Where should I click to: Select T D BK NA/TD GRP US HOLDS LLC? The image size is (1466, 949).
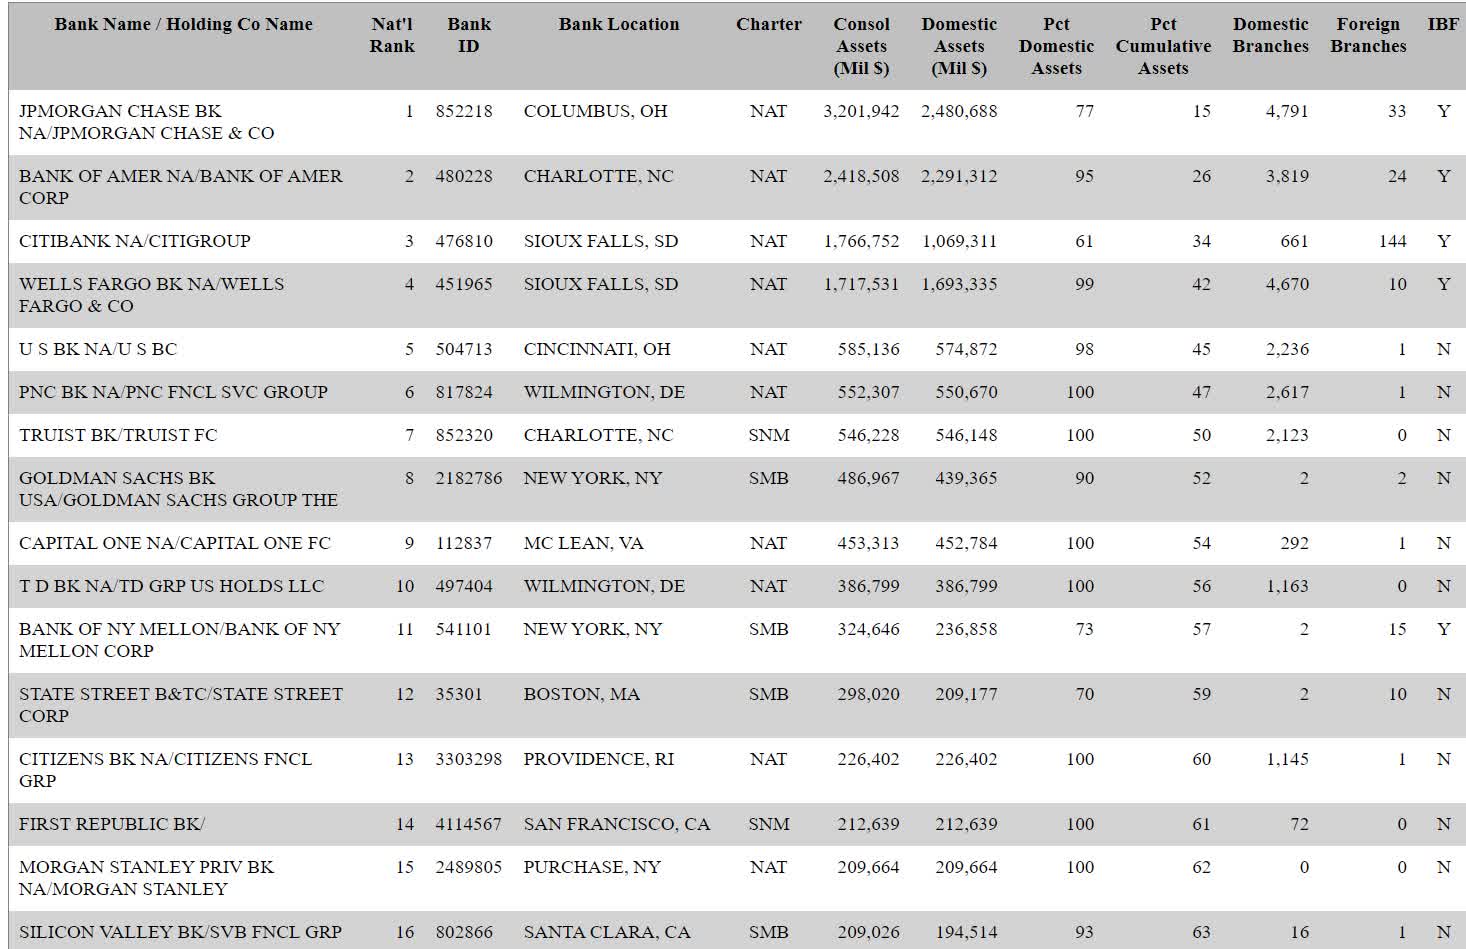[171, 586]
